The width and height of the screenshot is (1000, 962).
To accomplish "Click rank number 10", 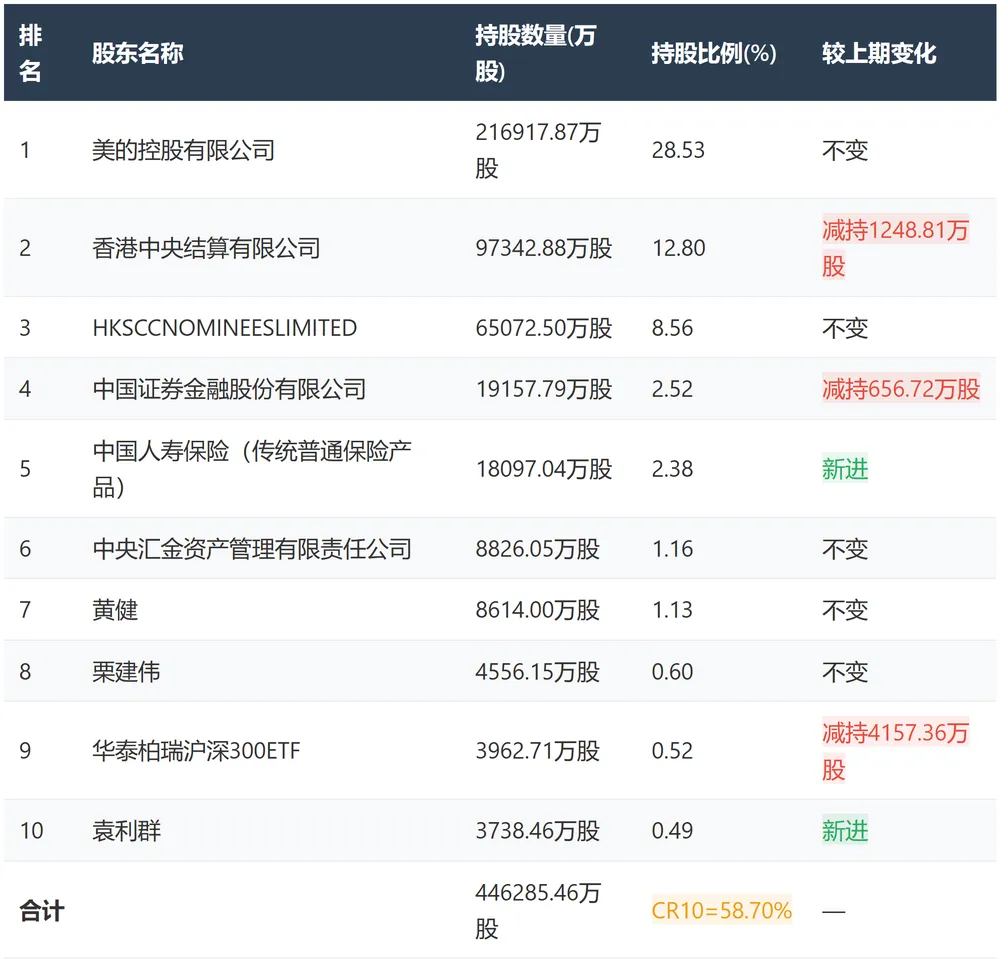I will (31, 831).
